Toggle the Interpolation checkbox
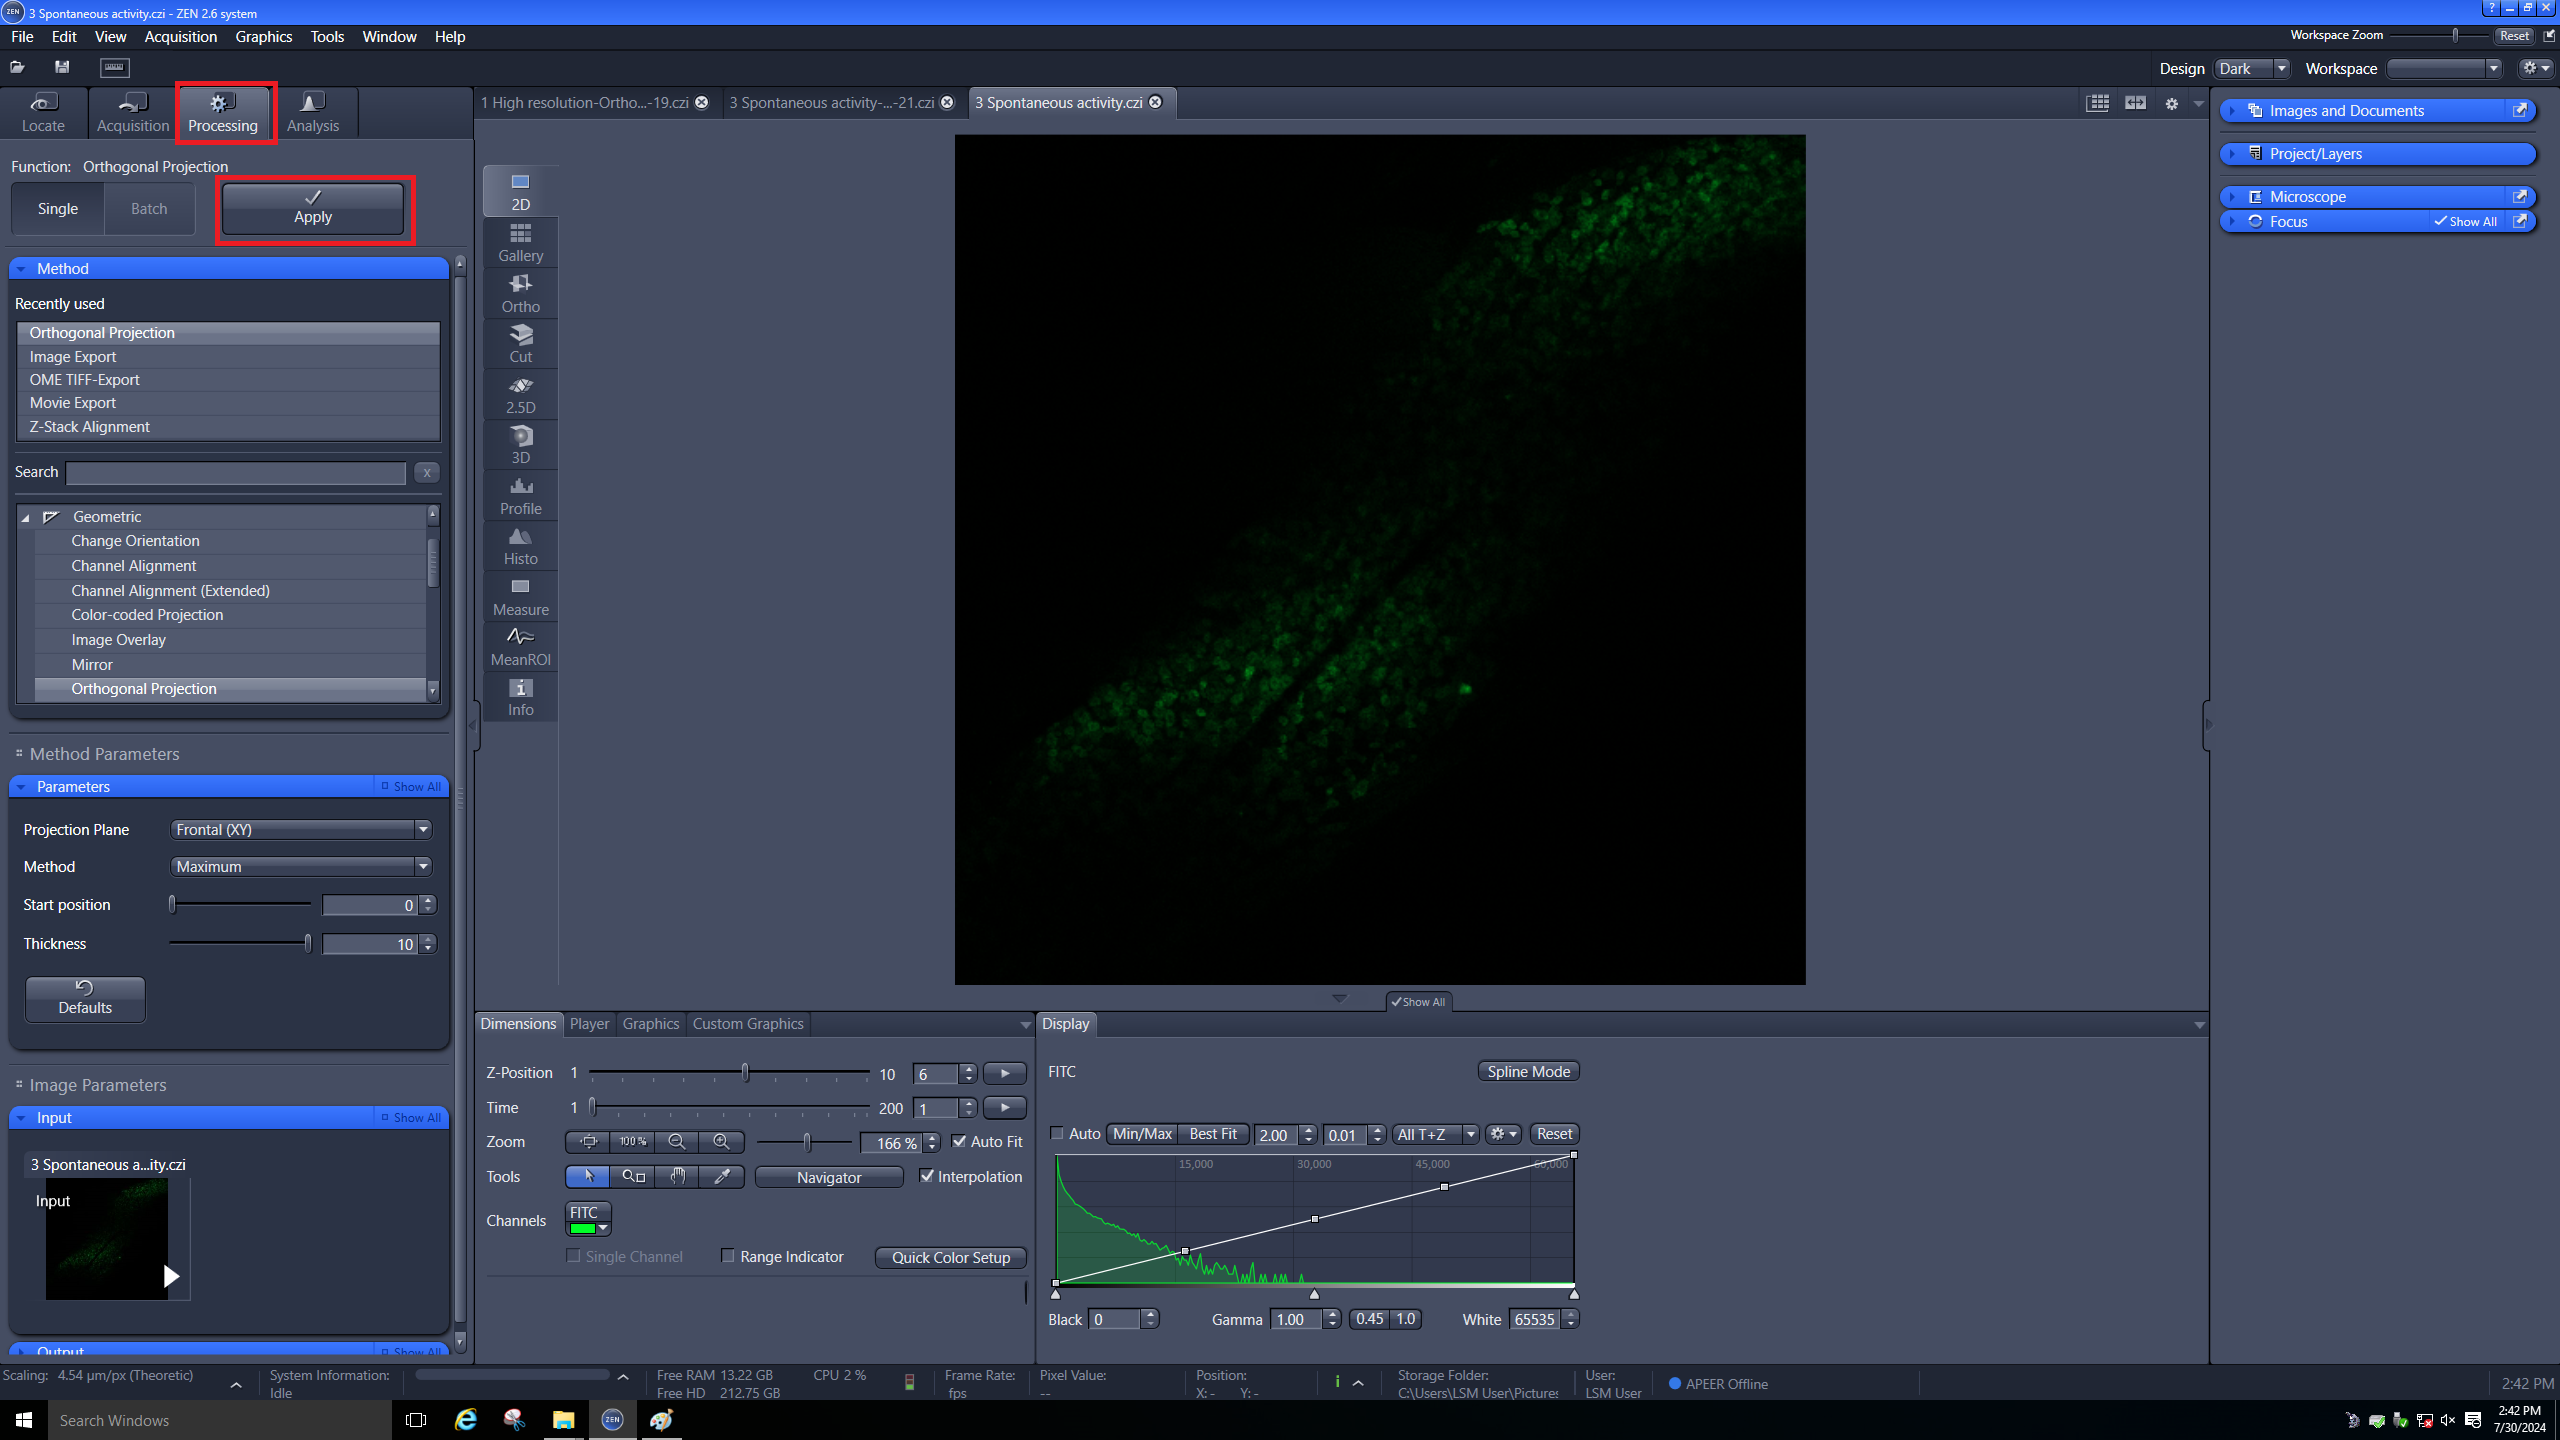The height and width of the screenshot is (1440, 2560). (927, 1176)
